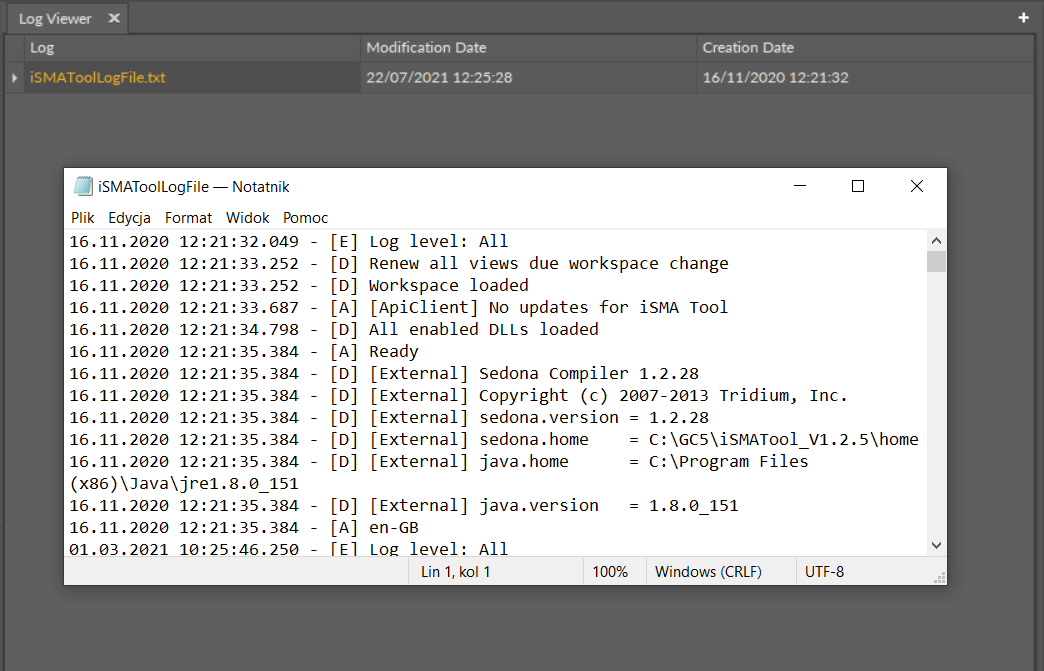Image resolution: width=1044 pixels, height=671 pixels.
Task: Expand the iSMAToolLogFile.txt row arrow
Action: point(14,78)
